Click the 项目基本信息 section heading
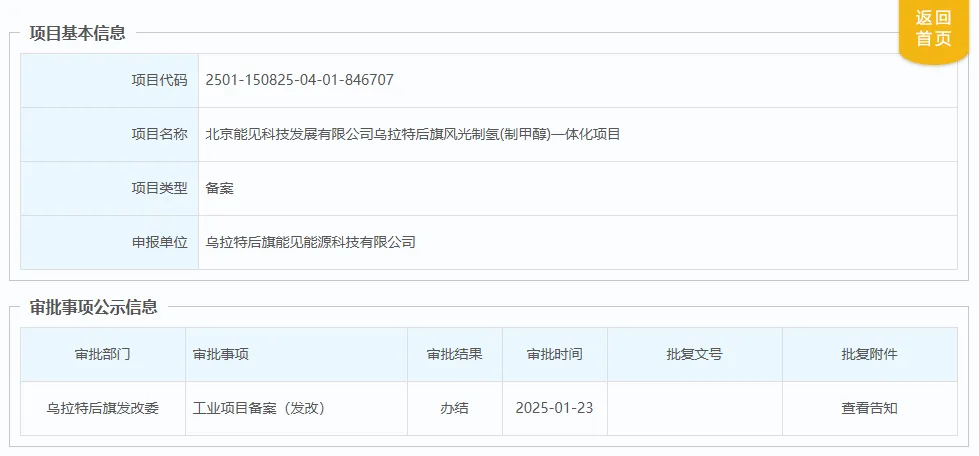The width and height of the screenshot is (979, 456). click(77, 33)
